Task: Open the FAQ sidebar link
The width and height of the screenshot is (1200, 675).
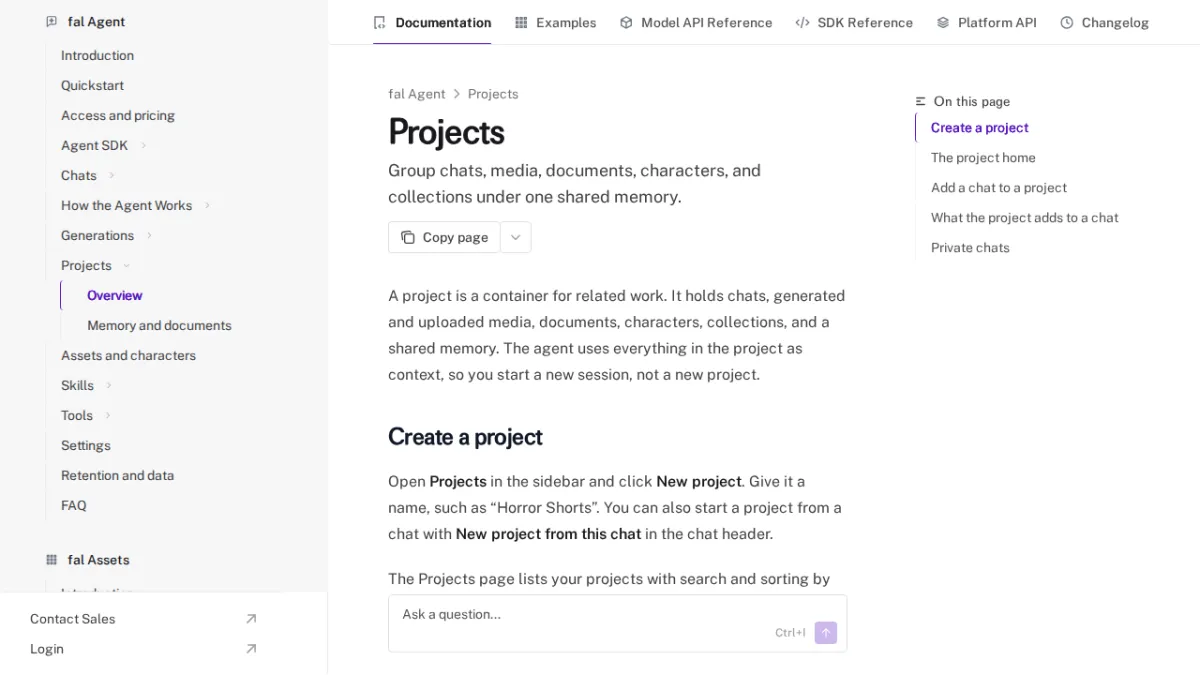Action: pyautogui.click(x=74, y=505)
